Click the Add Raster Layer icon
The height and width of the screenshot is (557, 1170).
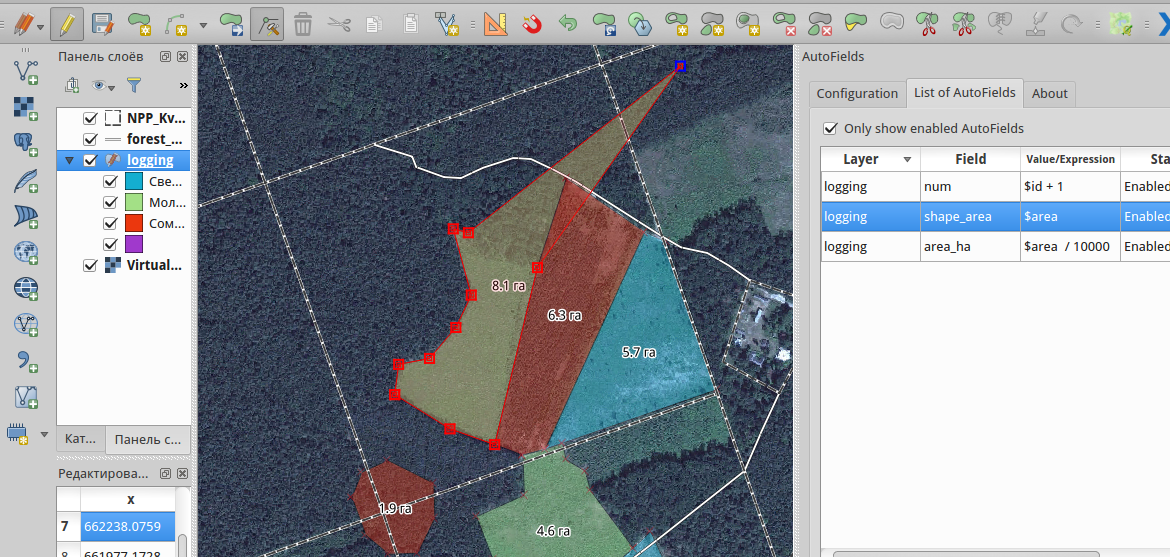click(x=26, y=108)
